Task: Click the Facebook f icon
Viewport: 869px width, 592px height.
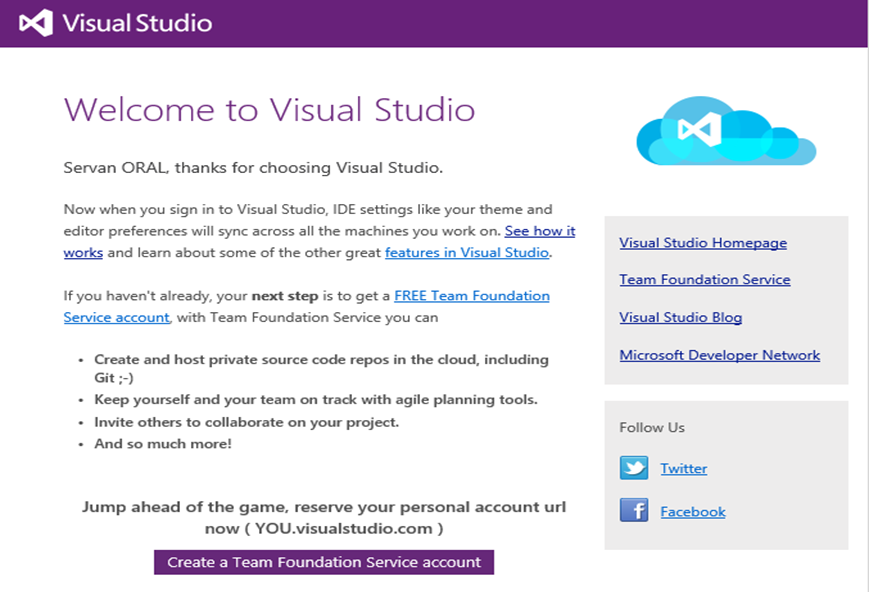Action: 634,510
